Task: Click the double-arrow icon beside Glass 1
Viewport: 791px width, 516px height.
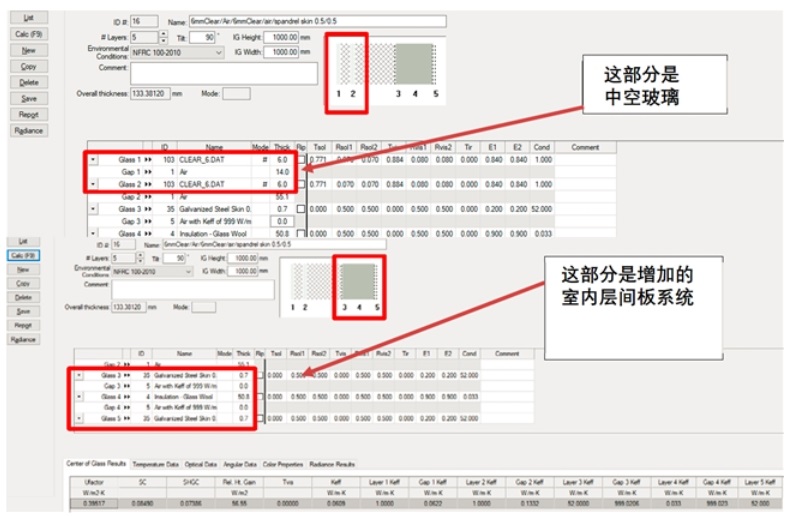Action: 149,159
